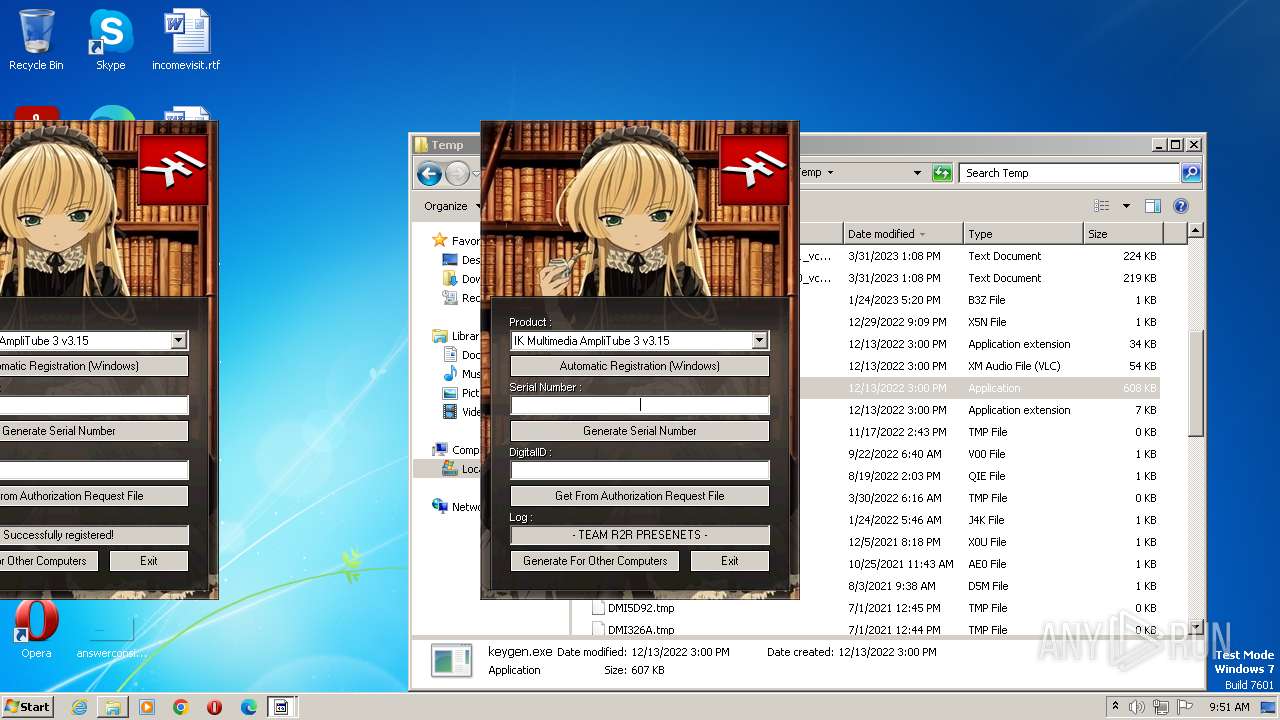Select the highlighted 608 KB Application row
The height and width of the screenshot is (720, 1280).
(980, 388)
